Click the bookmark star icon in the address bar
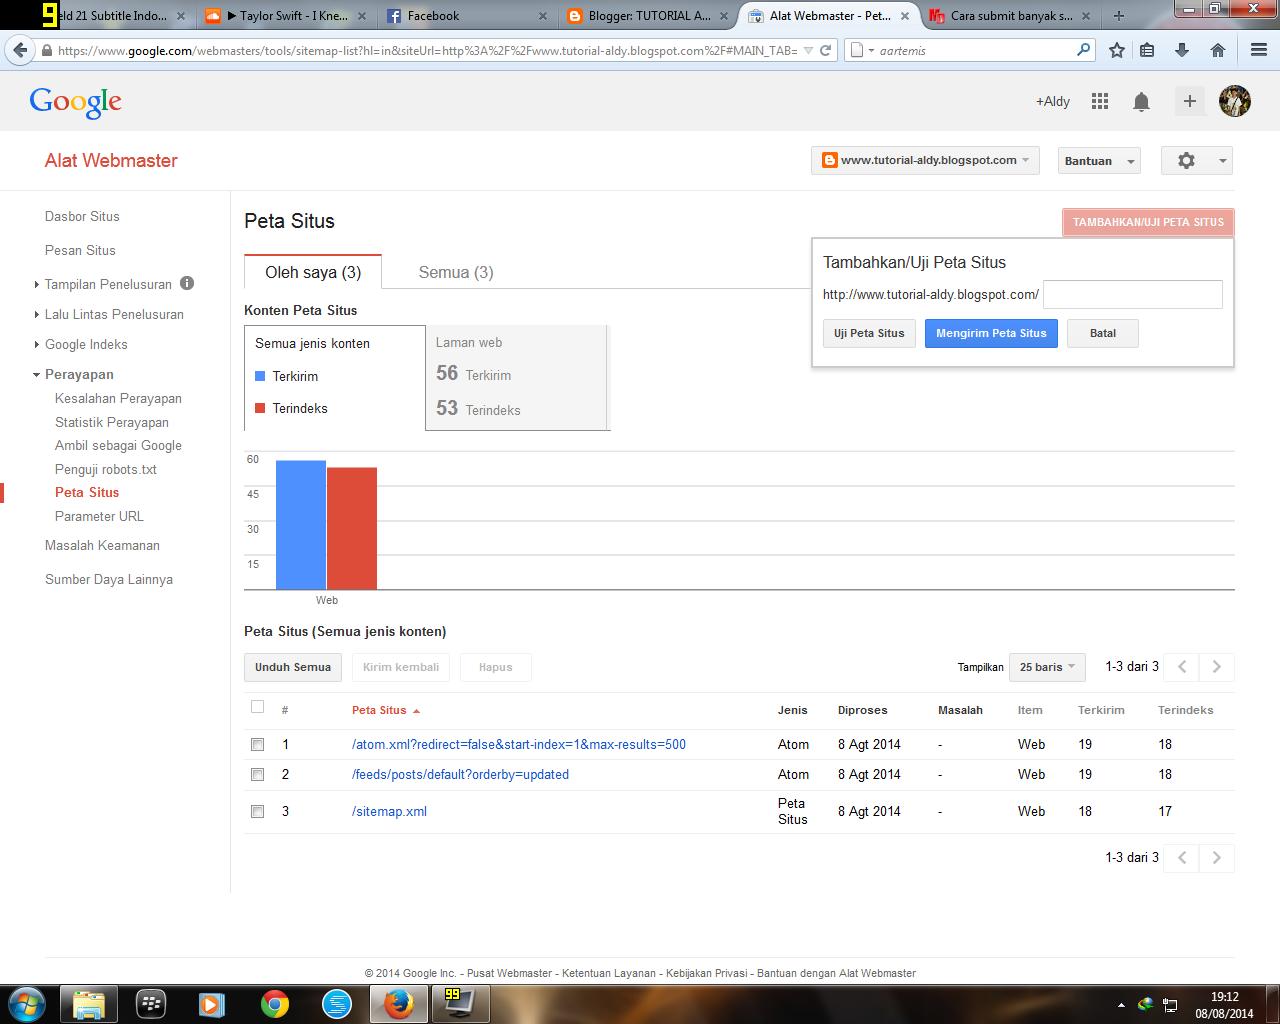Screen dimensions: 1280x1024 pos(1116,50)
